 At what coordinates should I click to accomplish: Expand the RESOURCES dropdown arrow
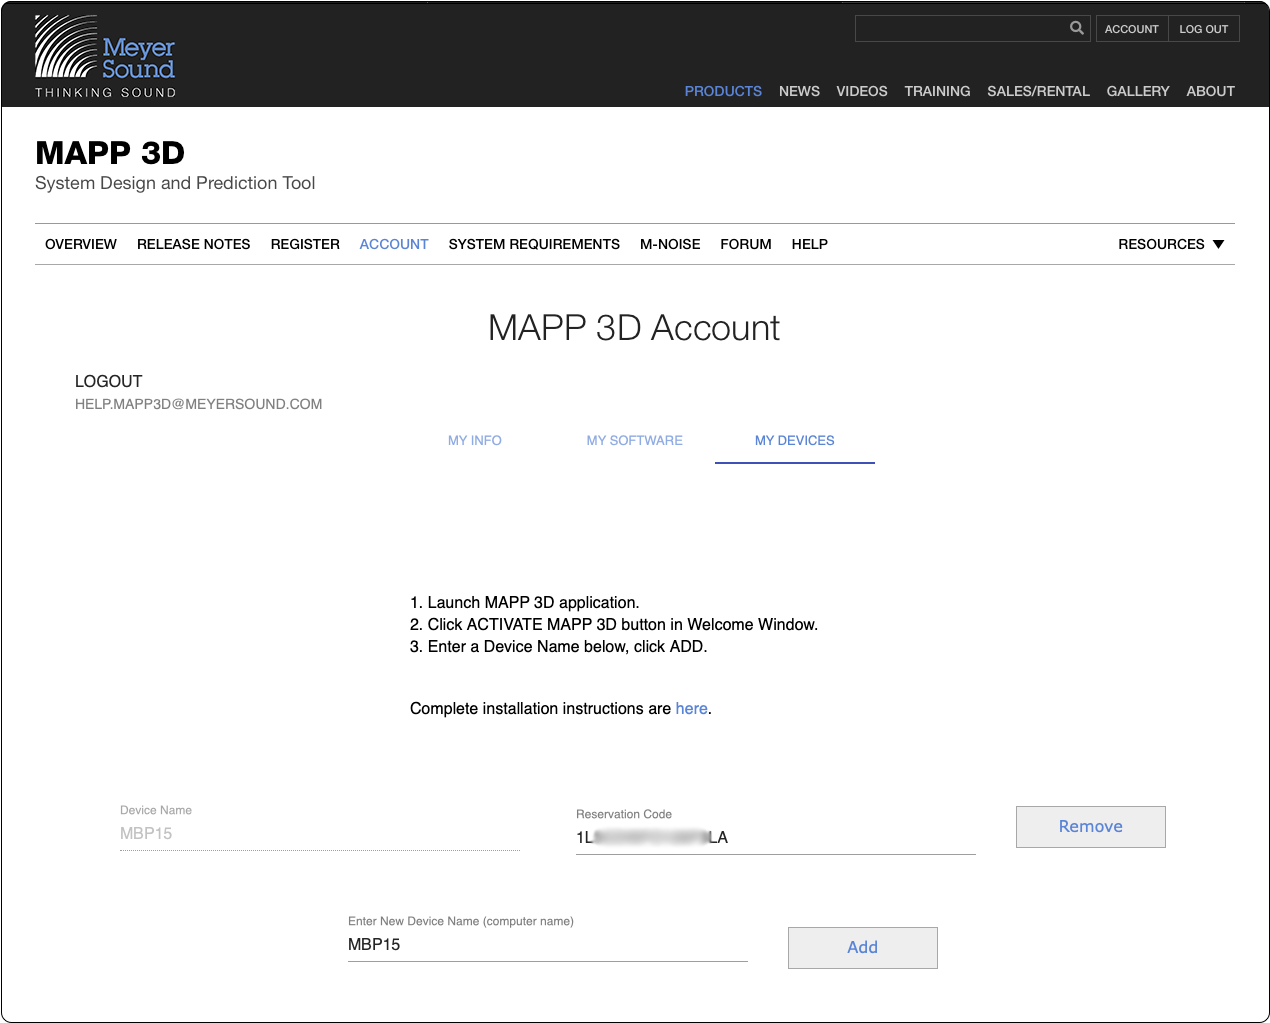[1218, 244]
